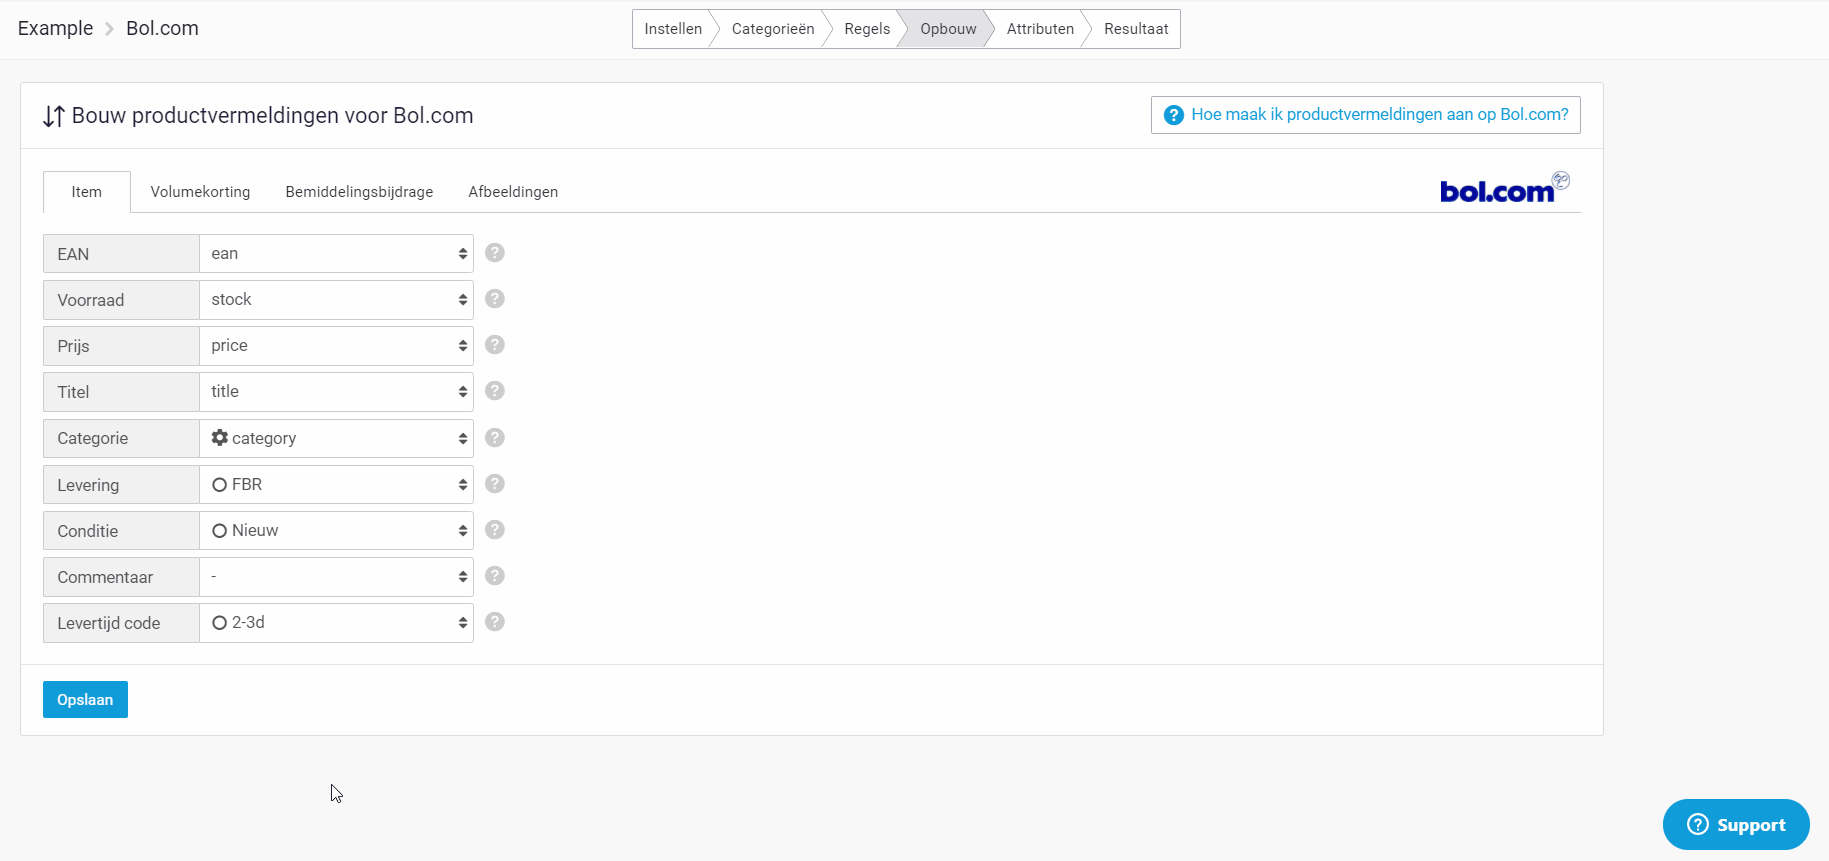1829x861 pixels.
Task: Open the Conditie dropdown showing Nieuw
Action: pyautogui.click(x=336, y=531)
